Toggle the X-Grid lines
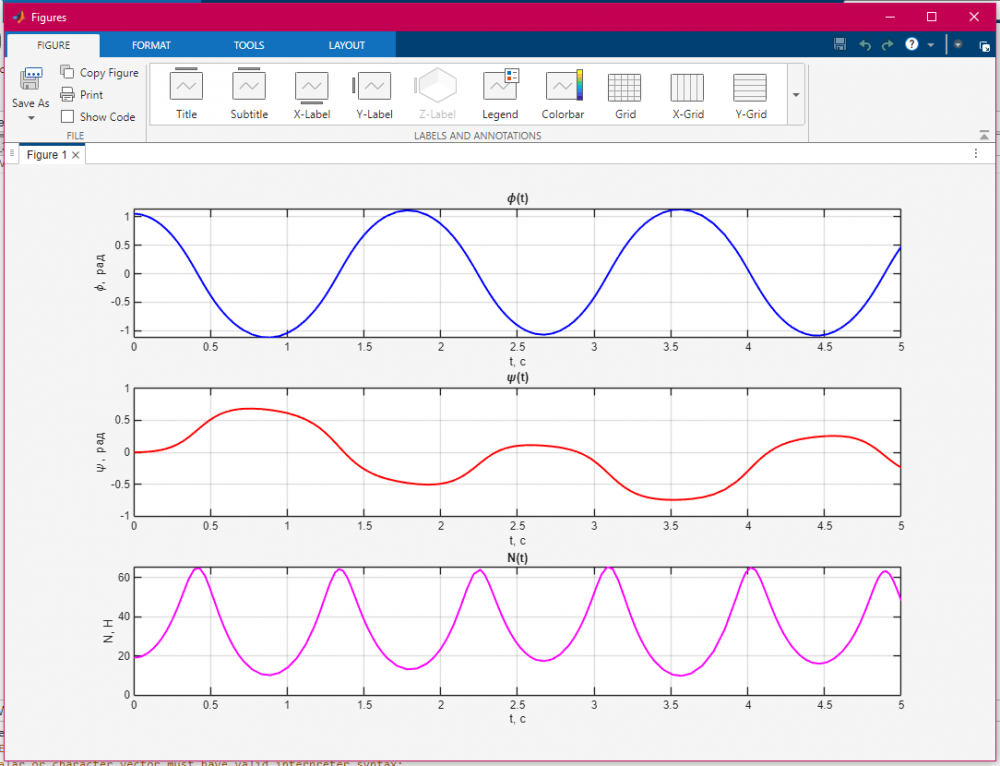The image size is (1000, 766). pyautogui.click(x=688, y=94)
